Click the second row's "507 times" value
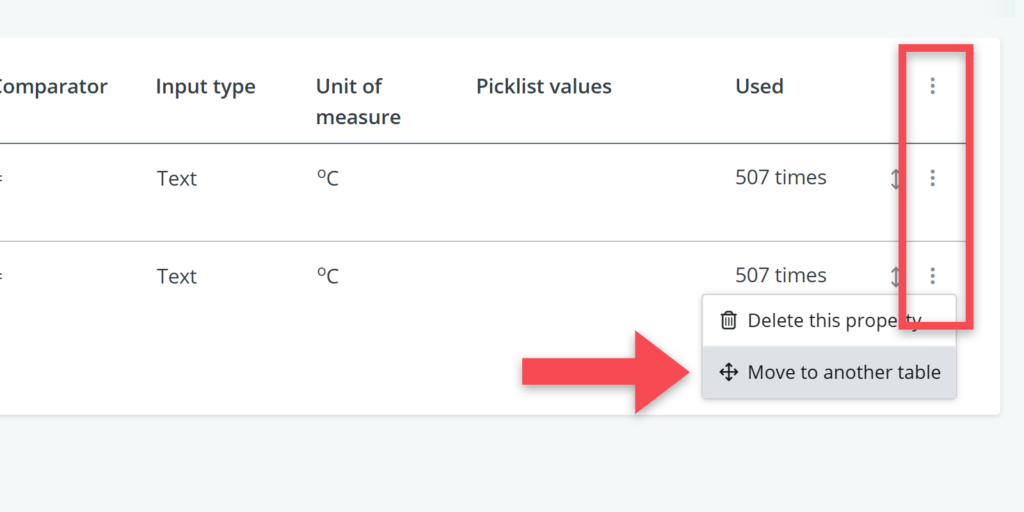The height and width of the screenshot is (512, 1024). (x=780, y=276)
